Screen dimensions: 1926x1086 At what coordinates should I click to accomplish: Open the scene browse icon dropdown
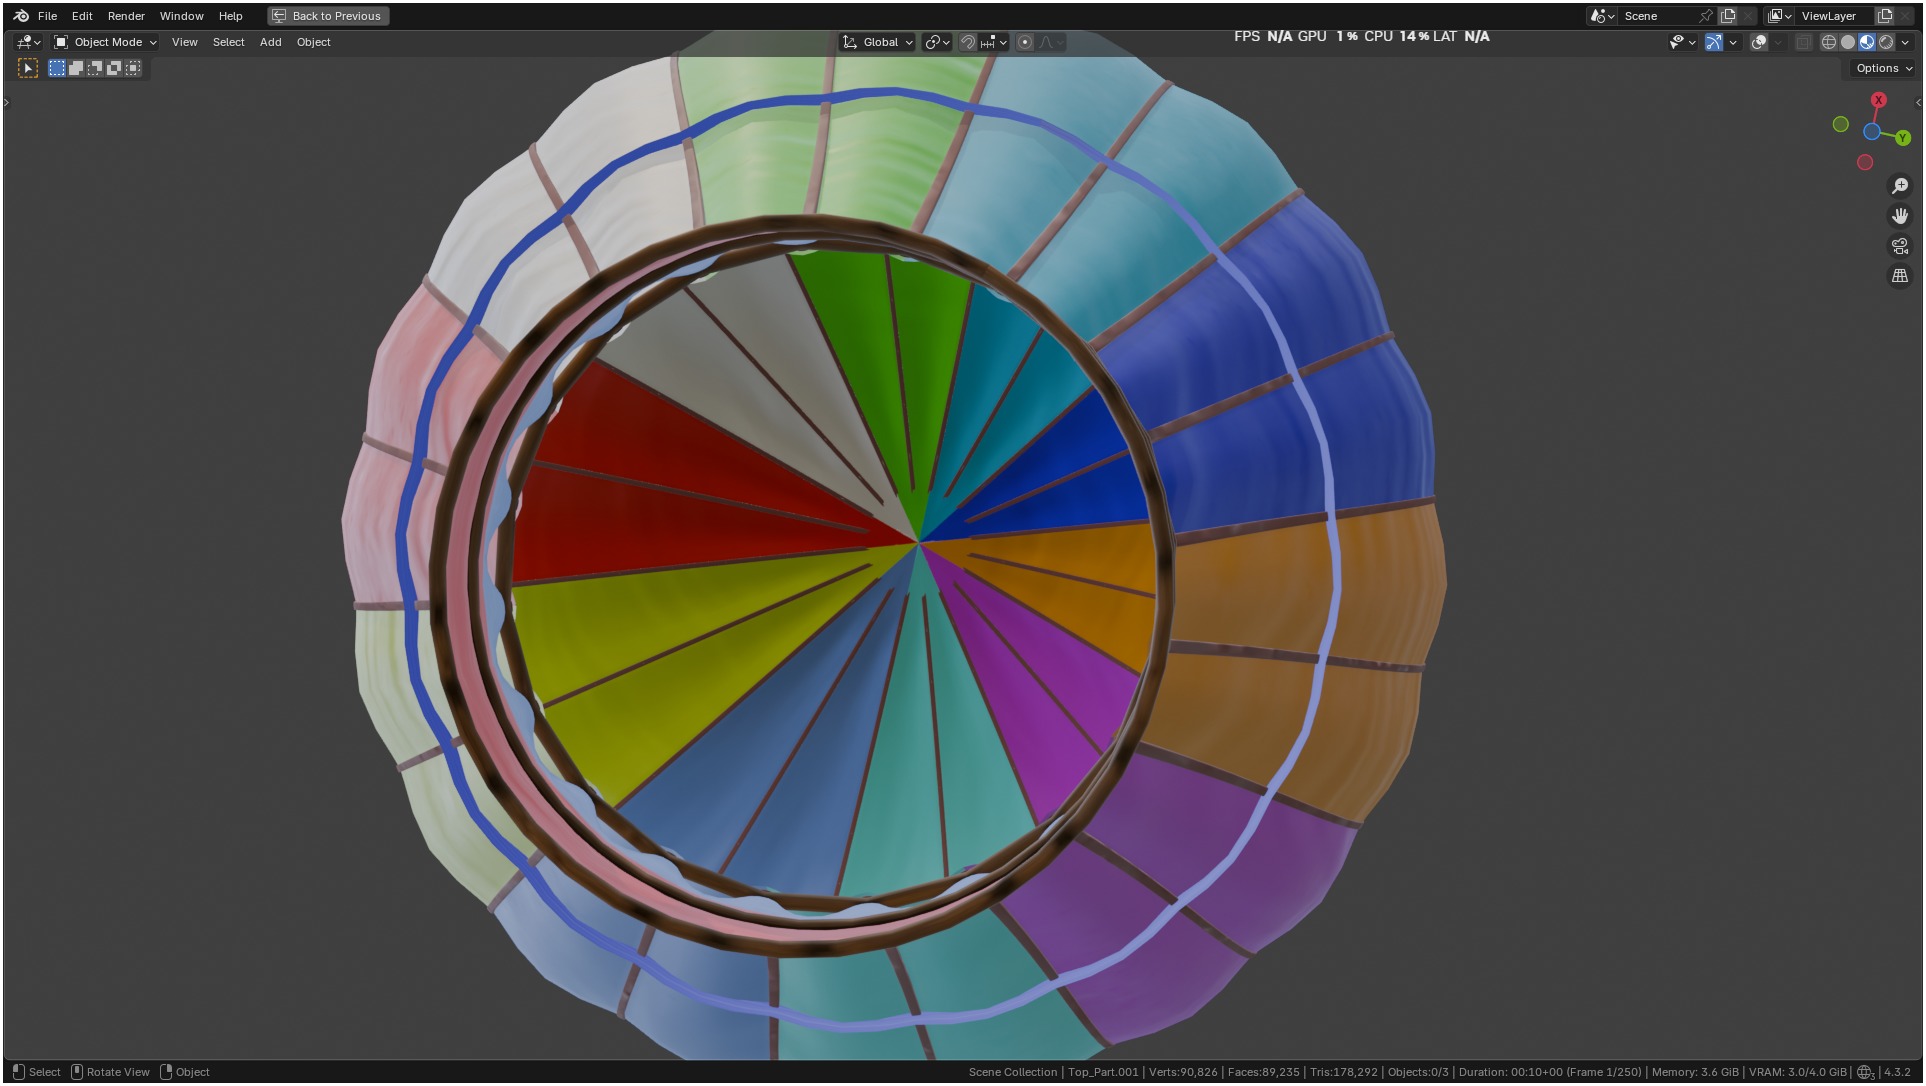tap(1602, 16)
